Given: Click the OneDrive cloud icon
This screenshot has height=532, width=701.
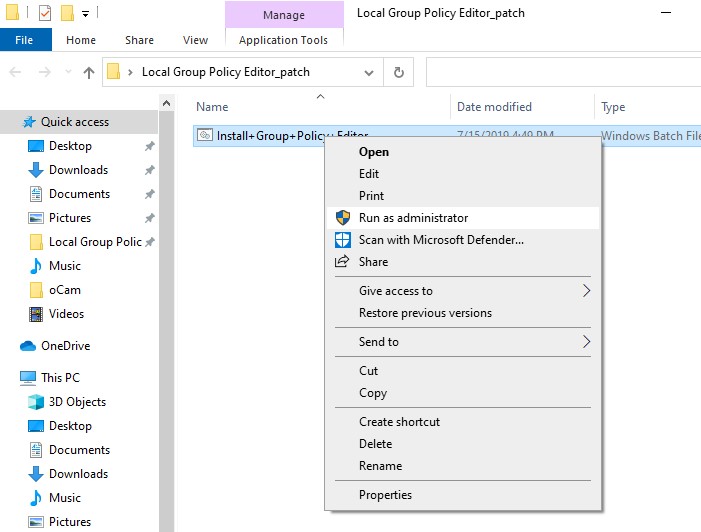Looking at the screenshot, I should (28, 346).
